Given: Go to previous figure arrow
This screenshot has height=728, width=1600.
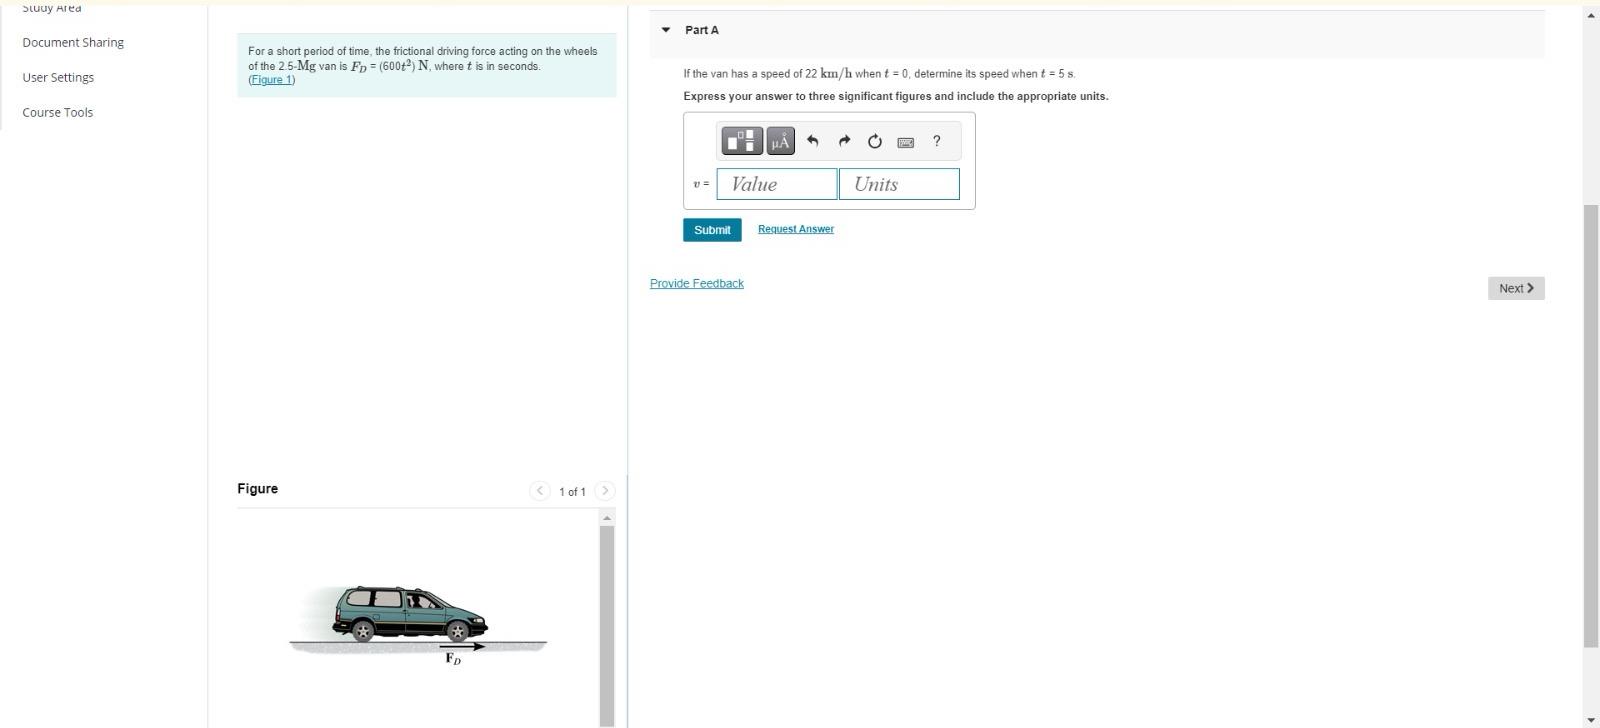Looking at the screenshot, I should pos(540,490).
